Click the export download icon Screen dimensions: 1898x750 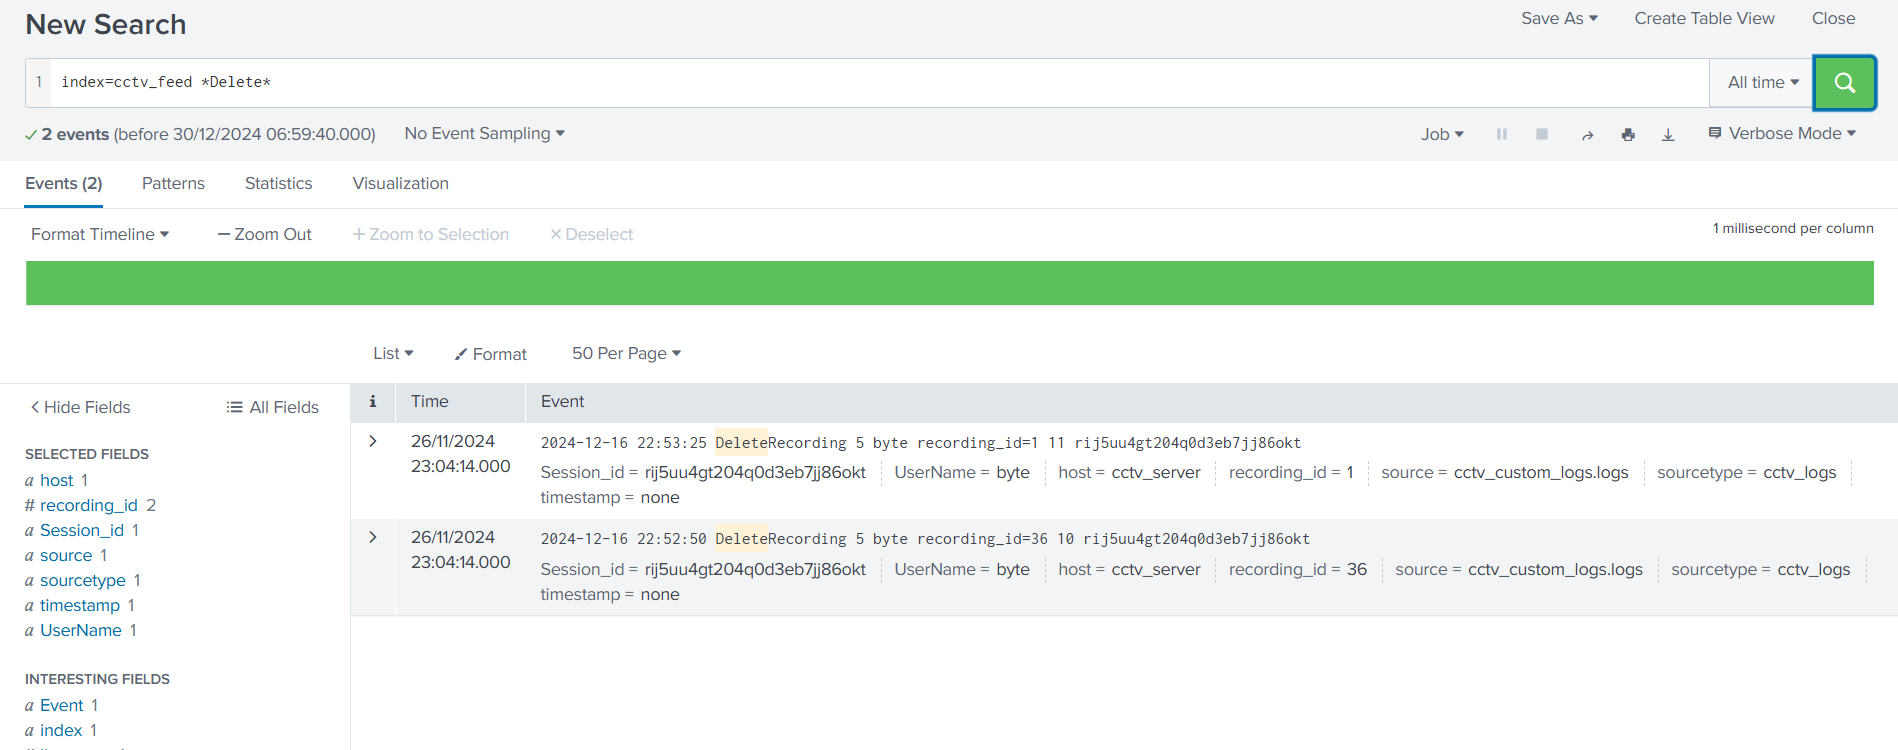click(1668, 135)
